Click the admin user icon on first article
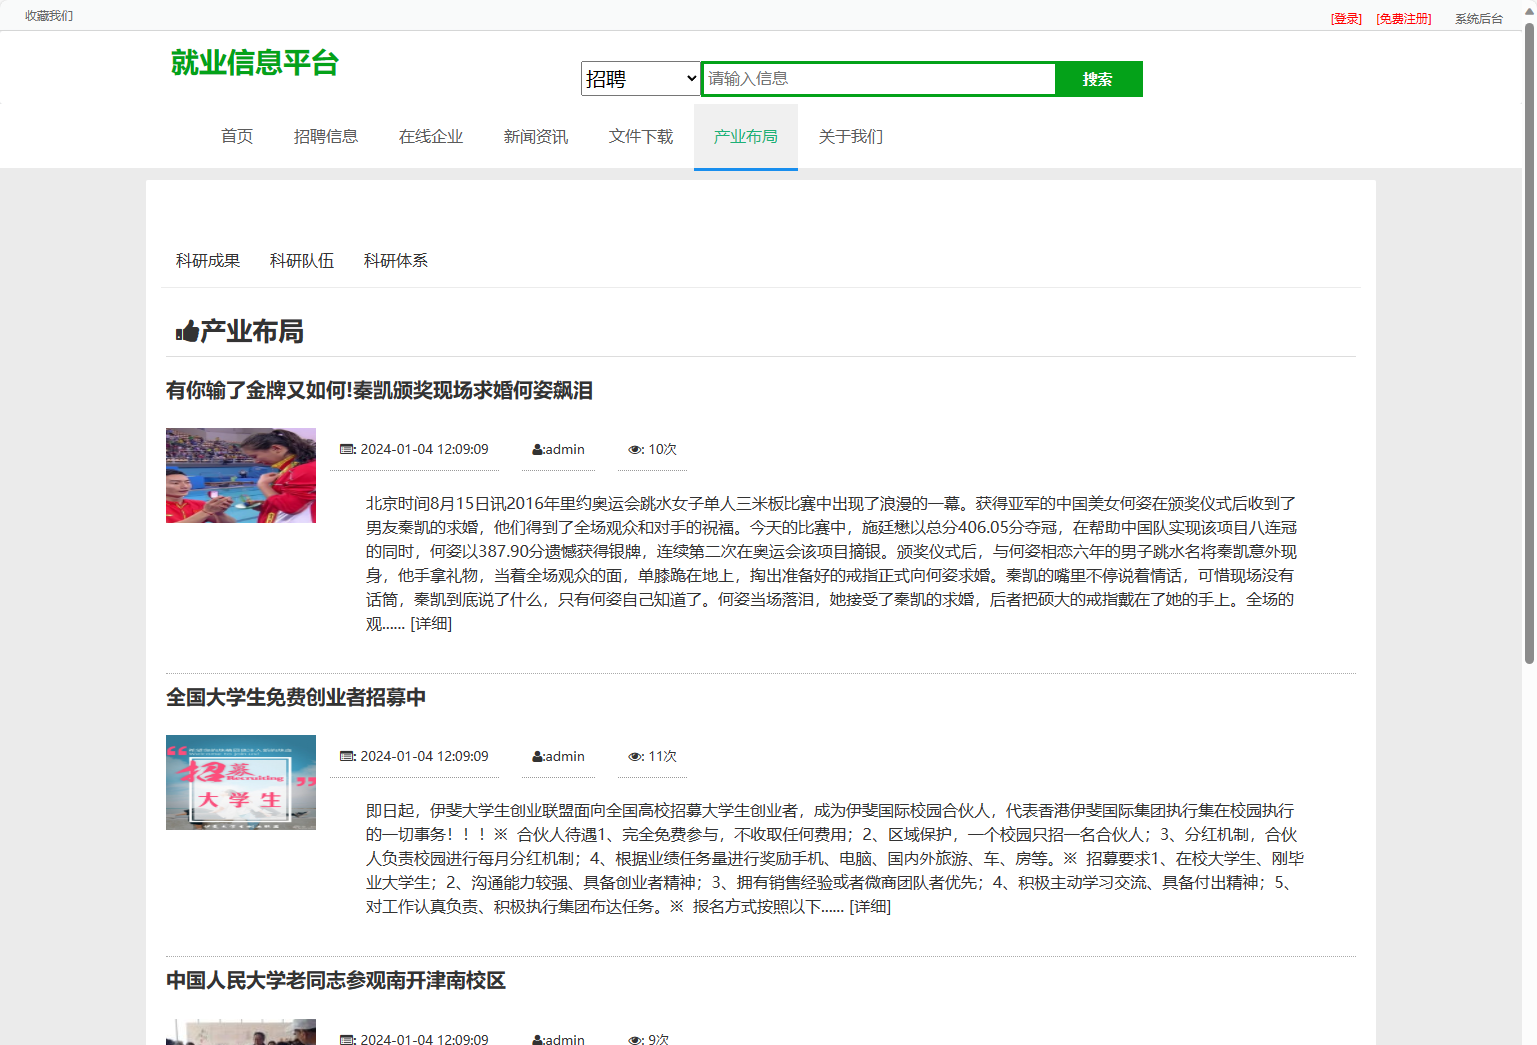 coord(537,449)
